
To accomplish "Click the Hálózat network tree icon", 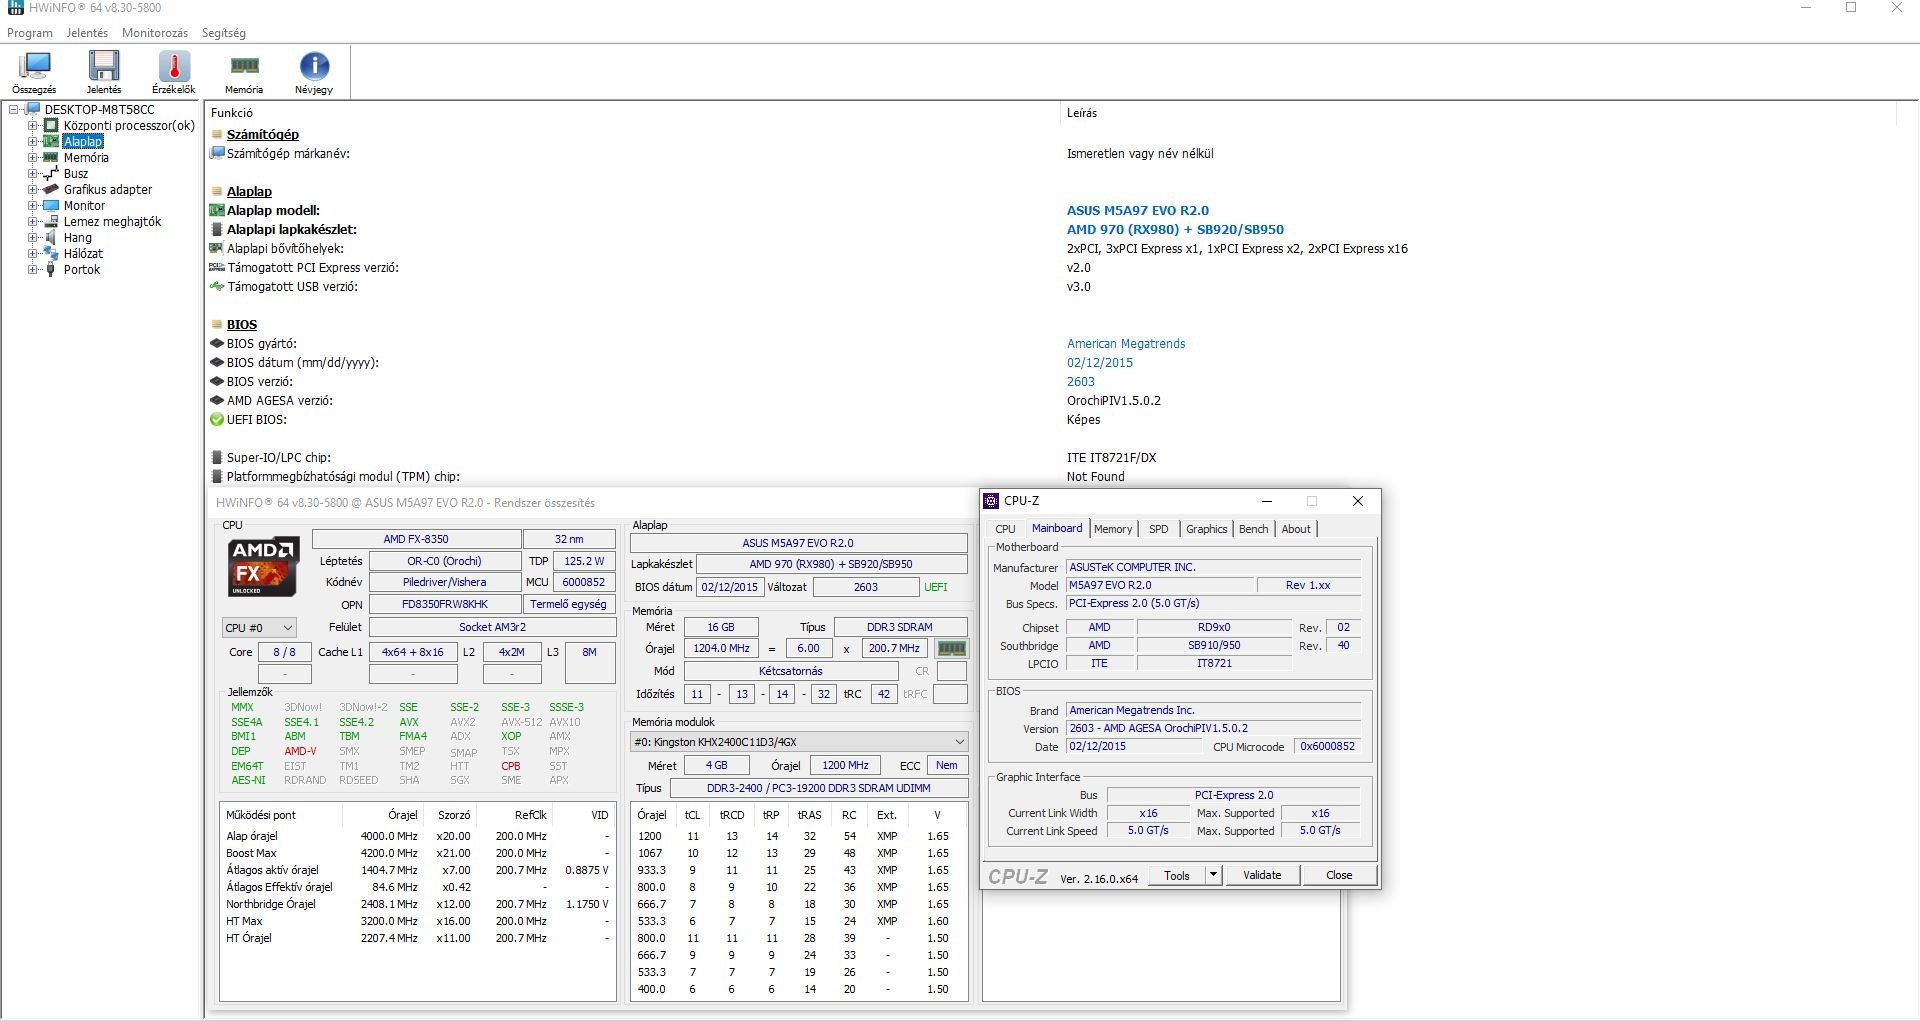I will pyautogui.click(x=51, y=254).
